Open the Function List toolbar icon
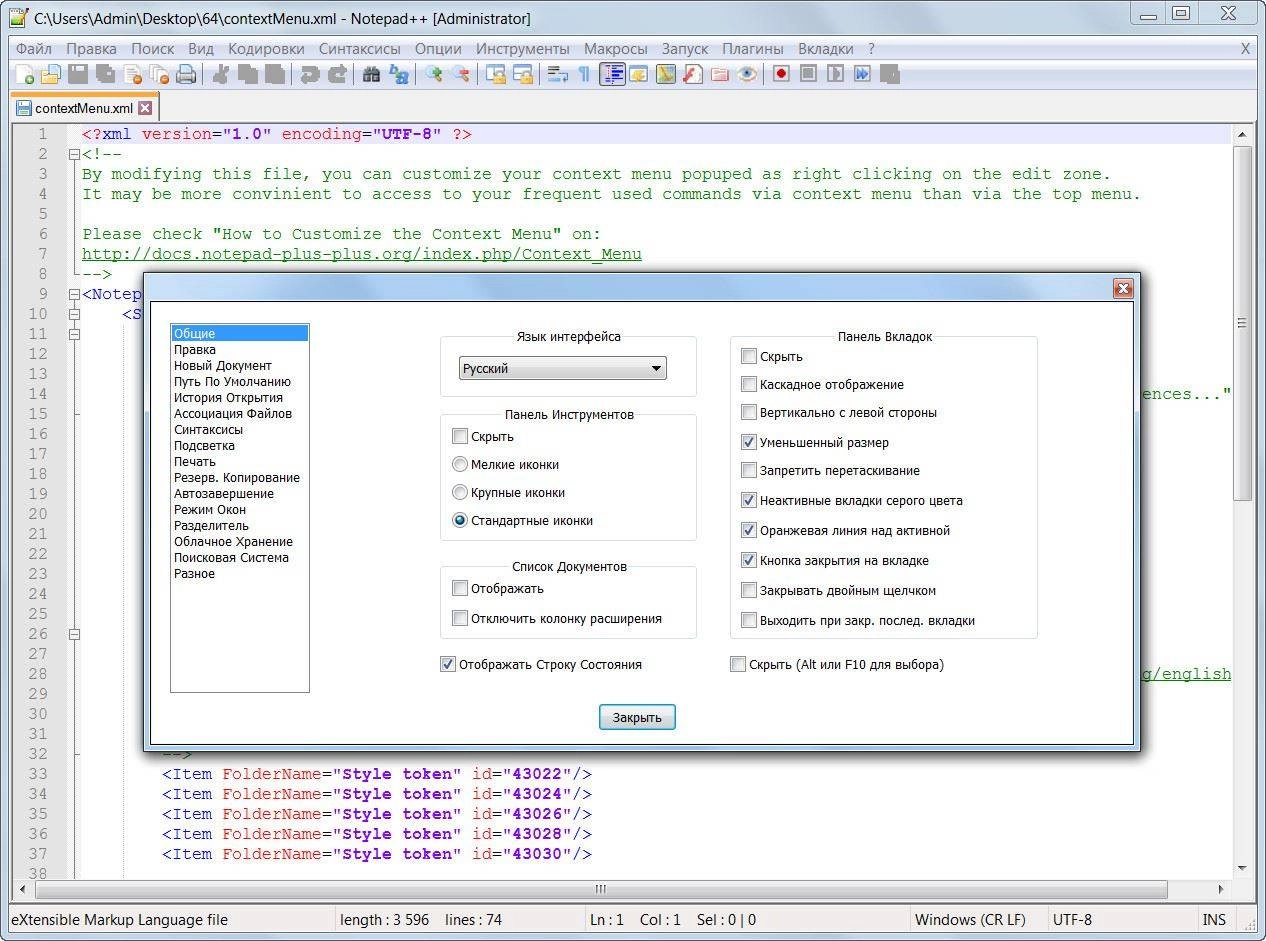This screenshot has width=1266, height=941. (x=693, y=74)
